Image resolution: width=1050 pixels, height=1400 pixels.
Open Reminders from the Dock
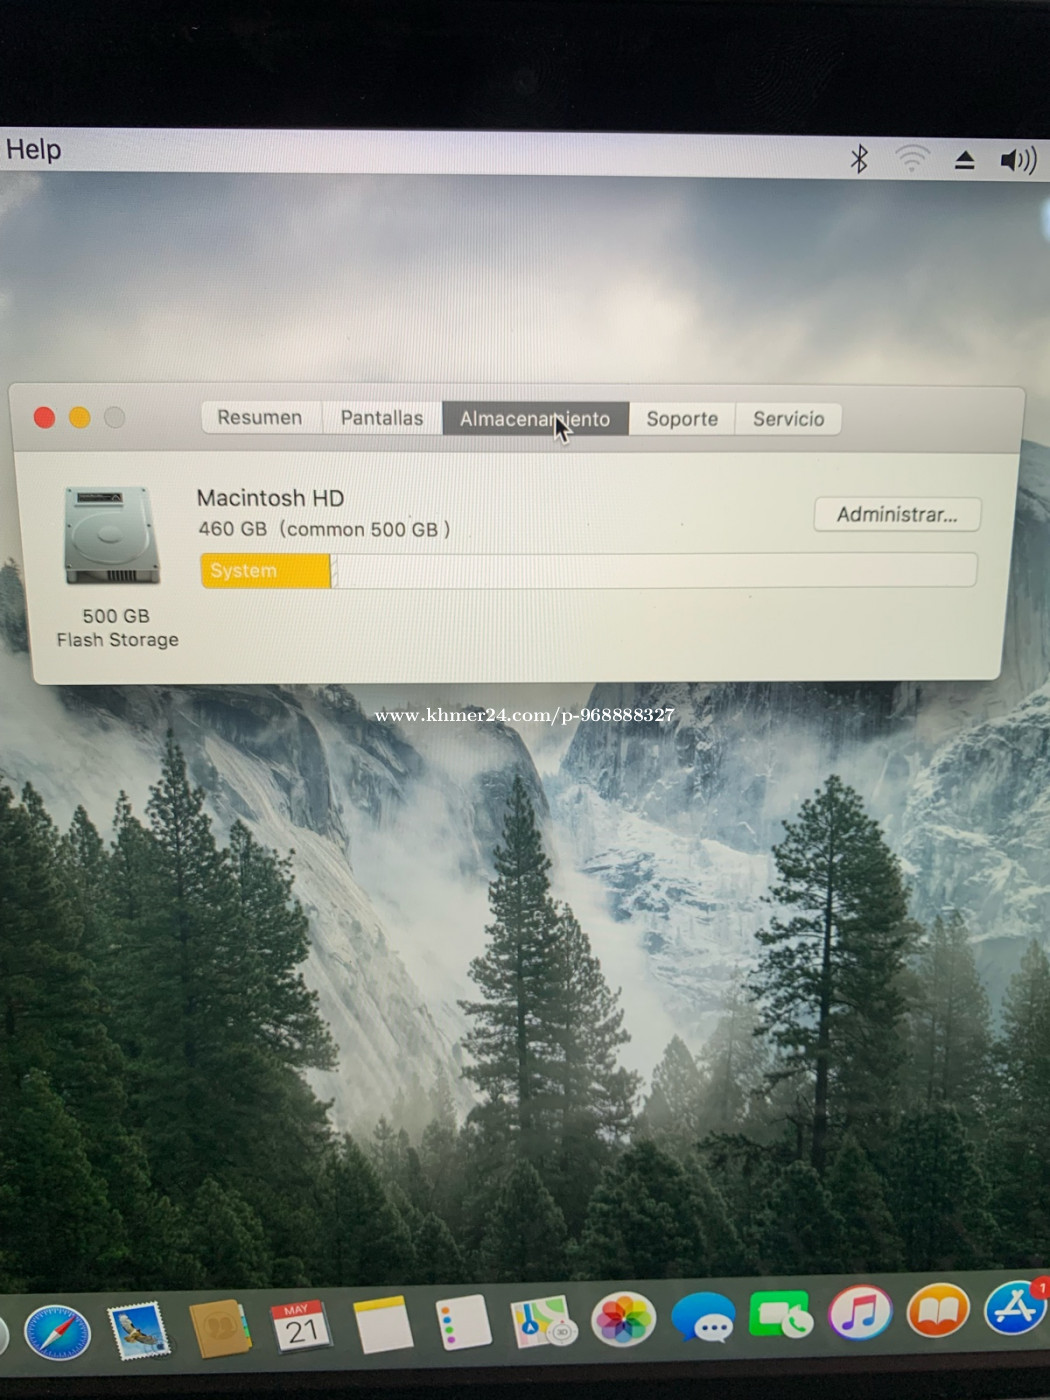464,1322
